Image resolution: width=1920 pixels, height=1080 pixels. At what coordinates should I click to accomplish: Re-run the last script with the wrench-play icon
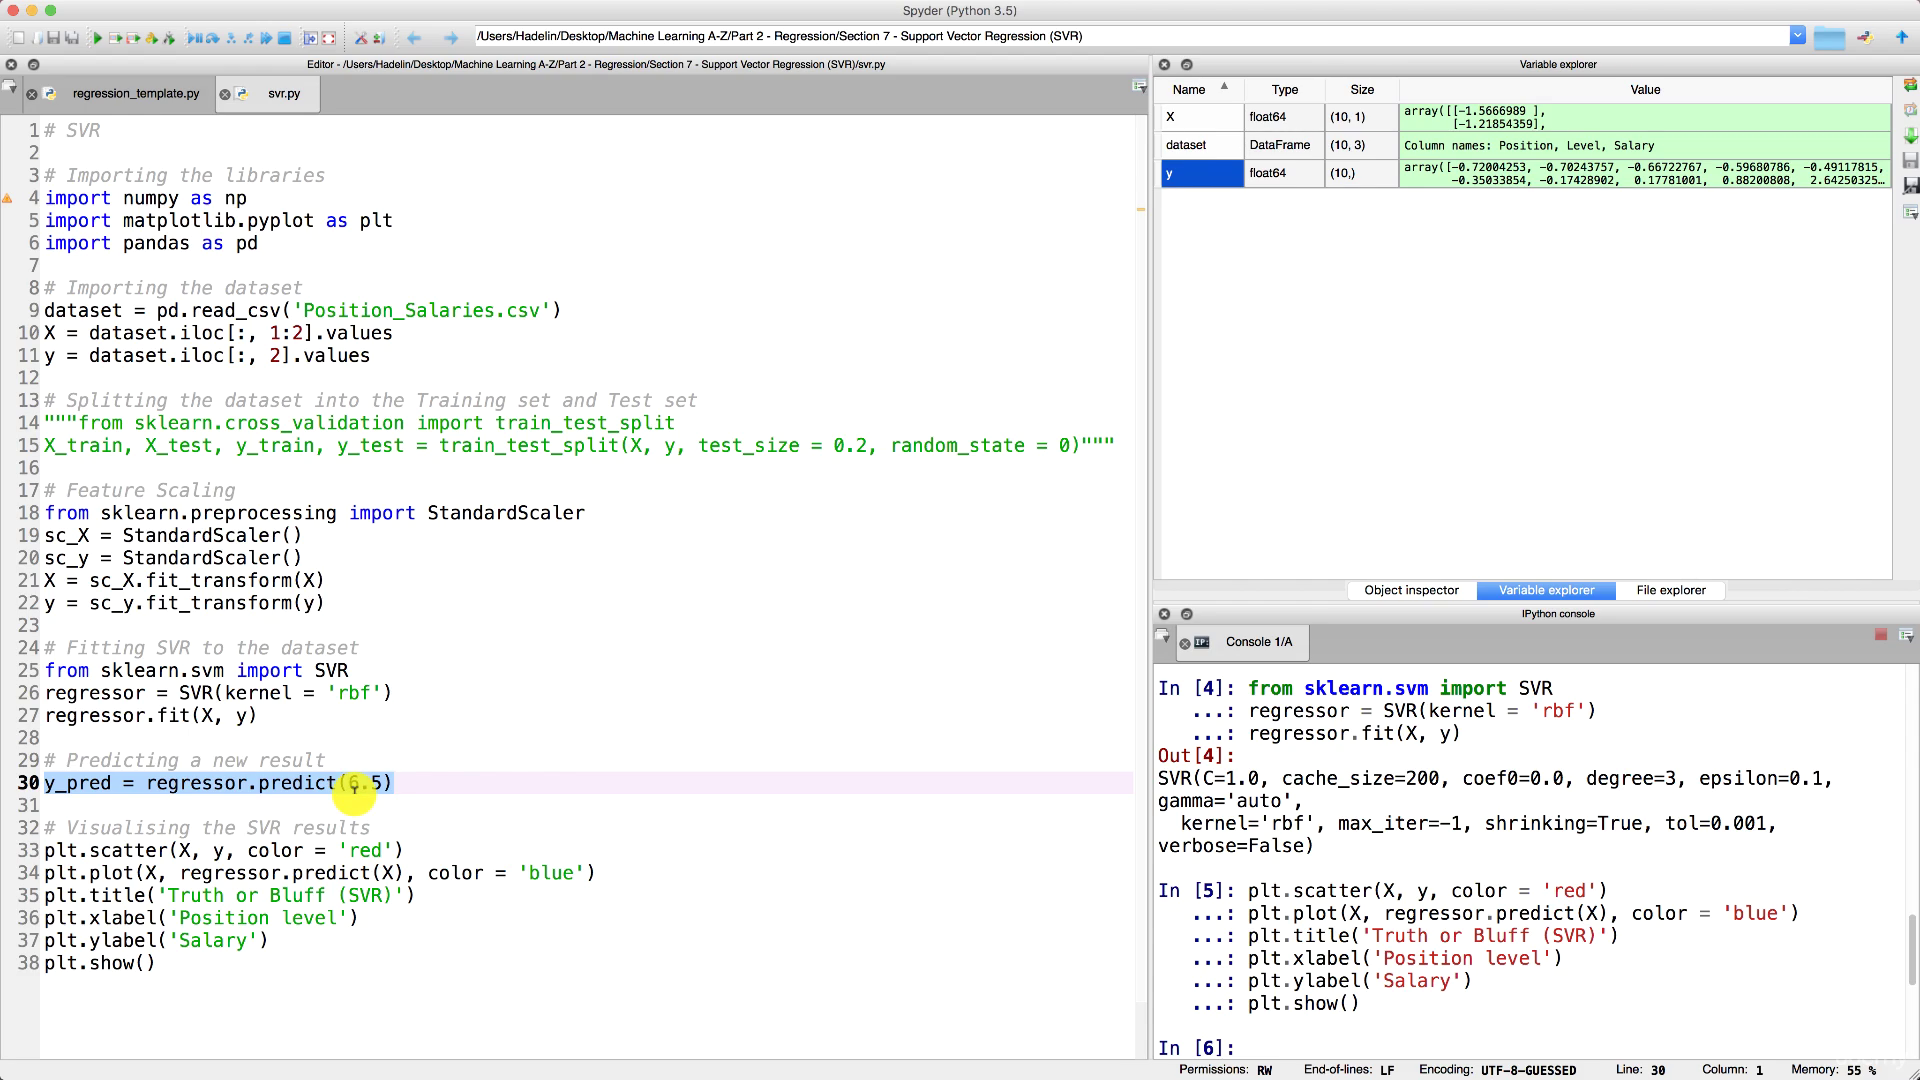point(169,38)
